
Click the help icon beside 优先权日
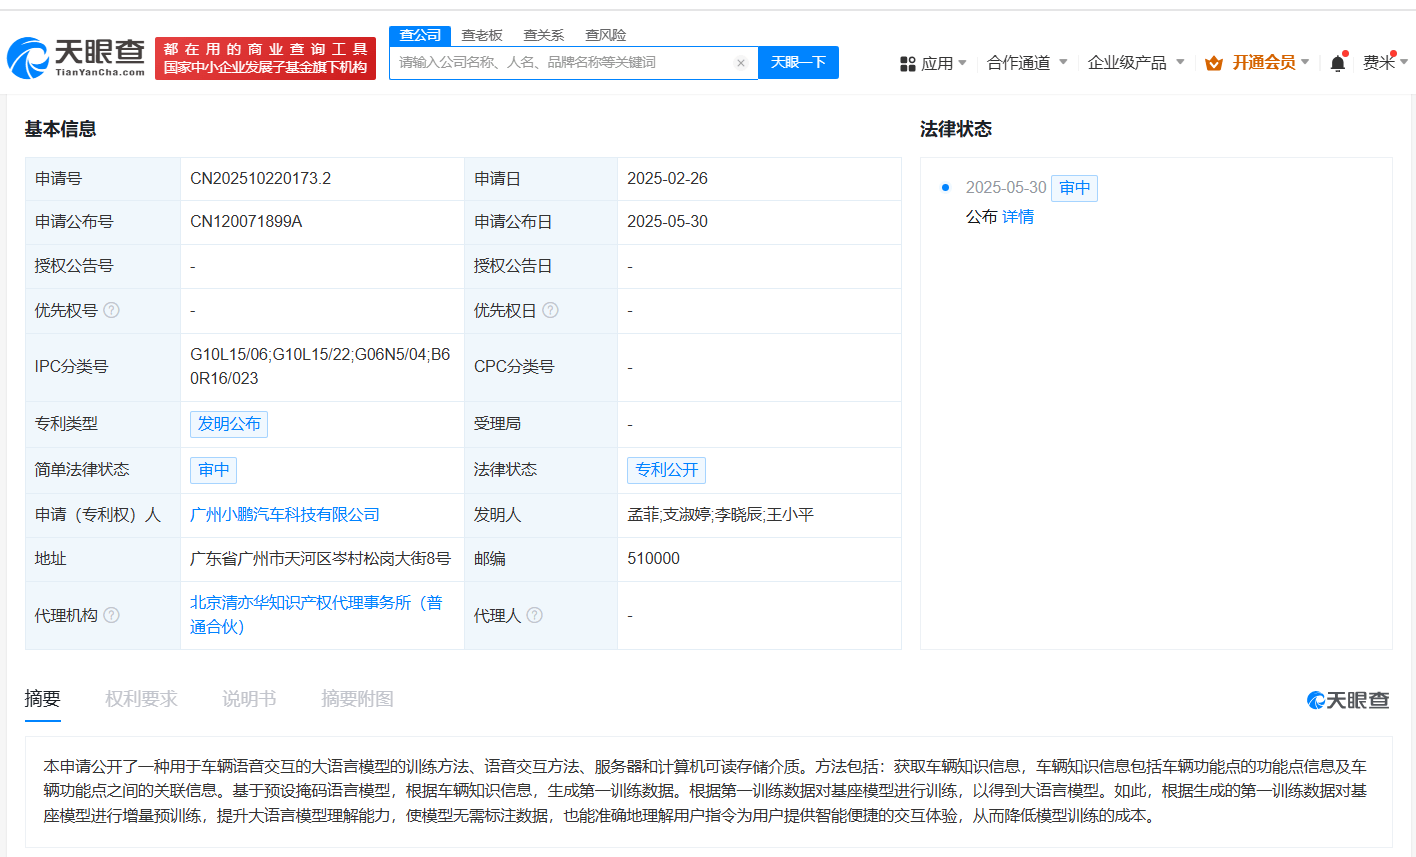[550, 310]
